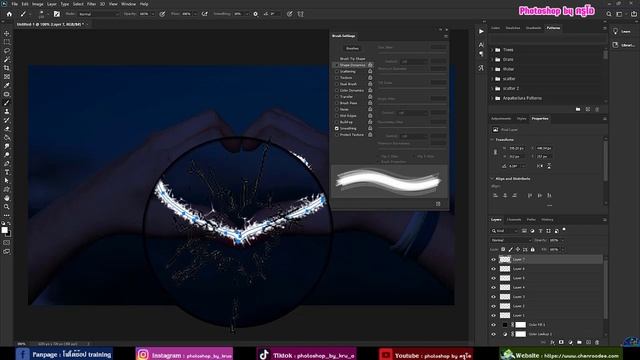Create new brush in Brush Settings panel
This screenshot has width=640, height=360.
coord(438,204)
